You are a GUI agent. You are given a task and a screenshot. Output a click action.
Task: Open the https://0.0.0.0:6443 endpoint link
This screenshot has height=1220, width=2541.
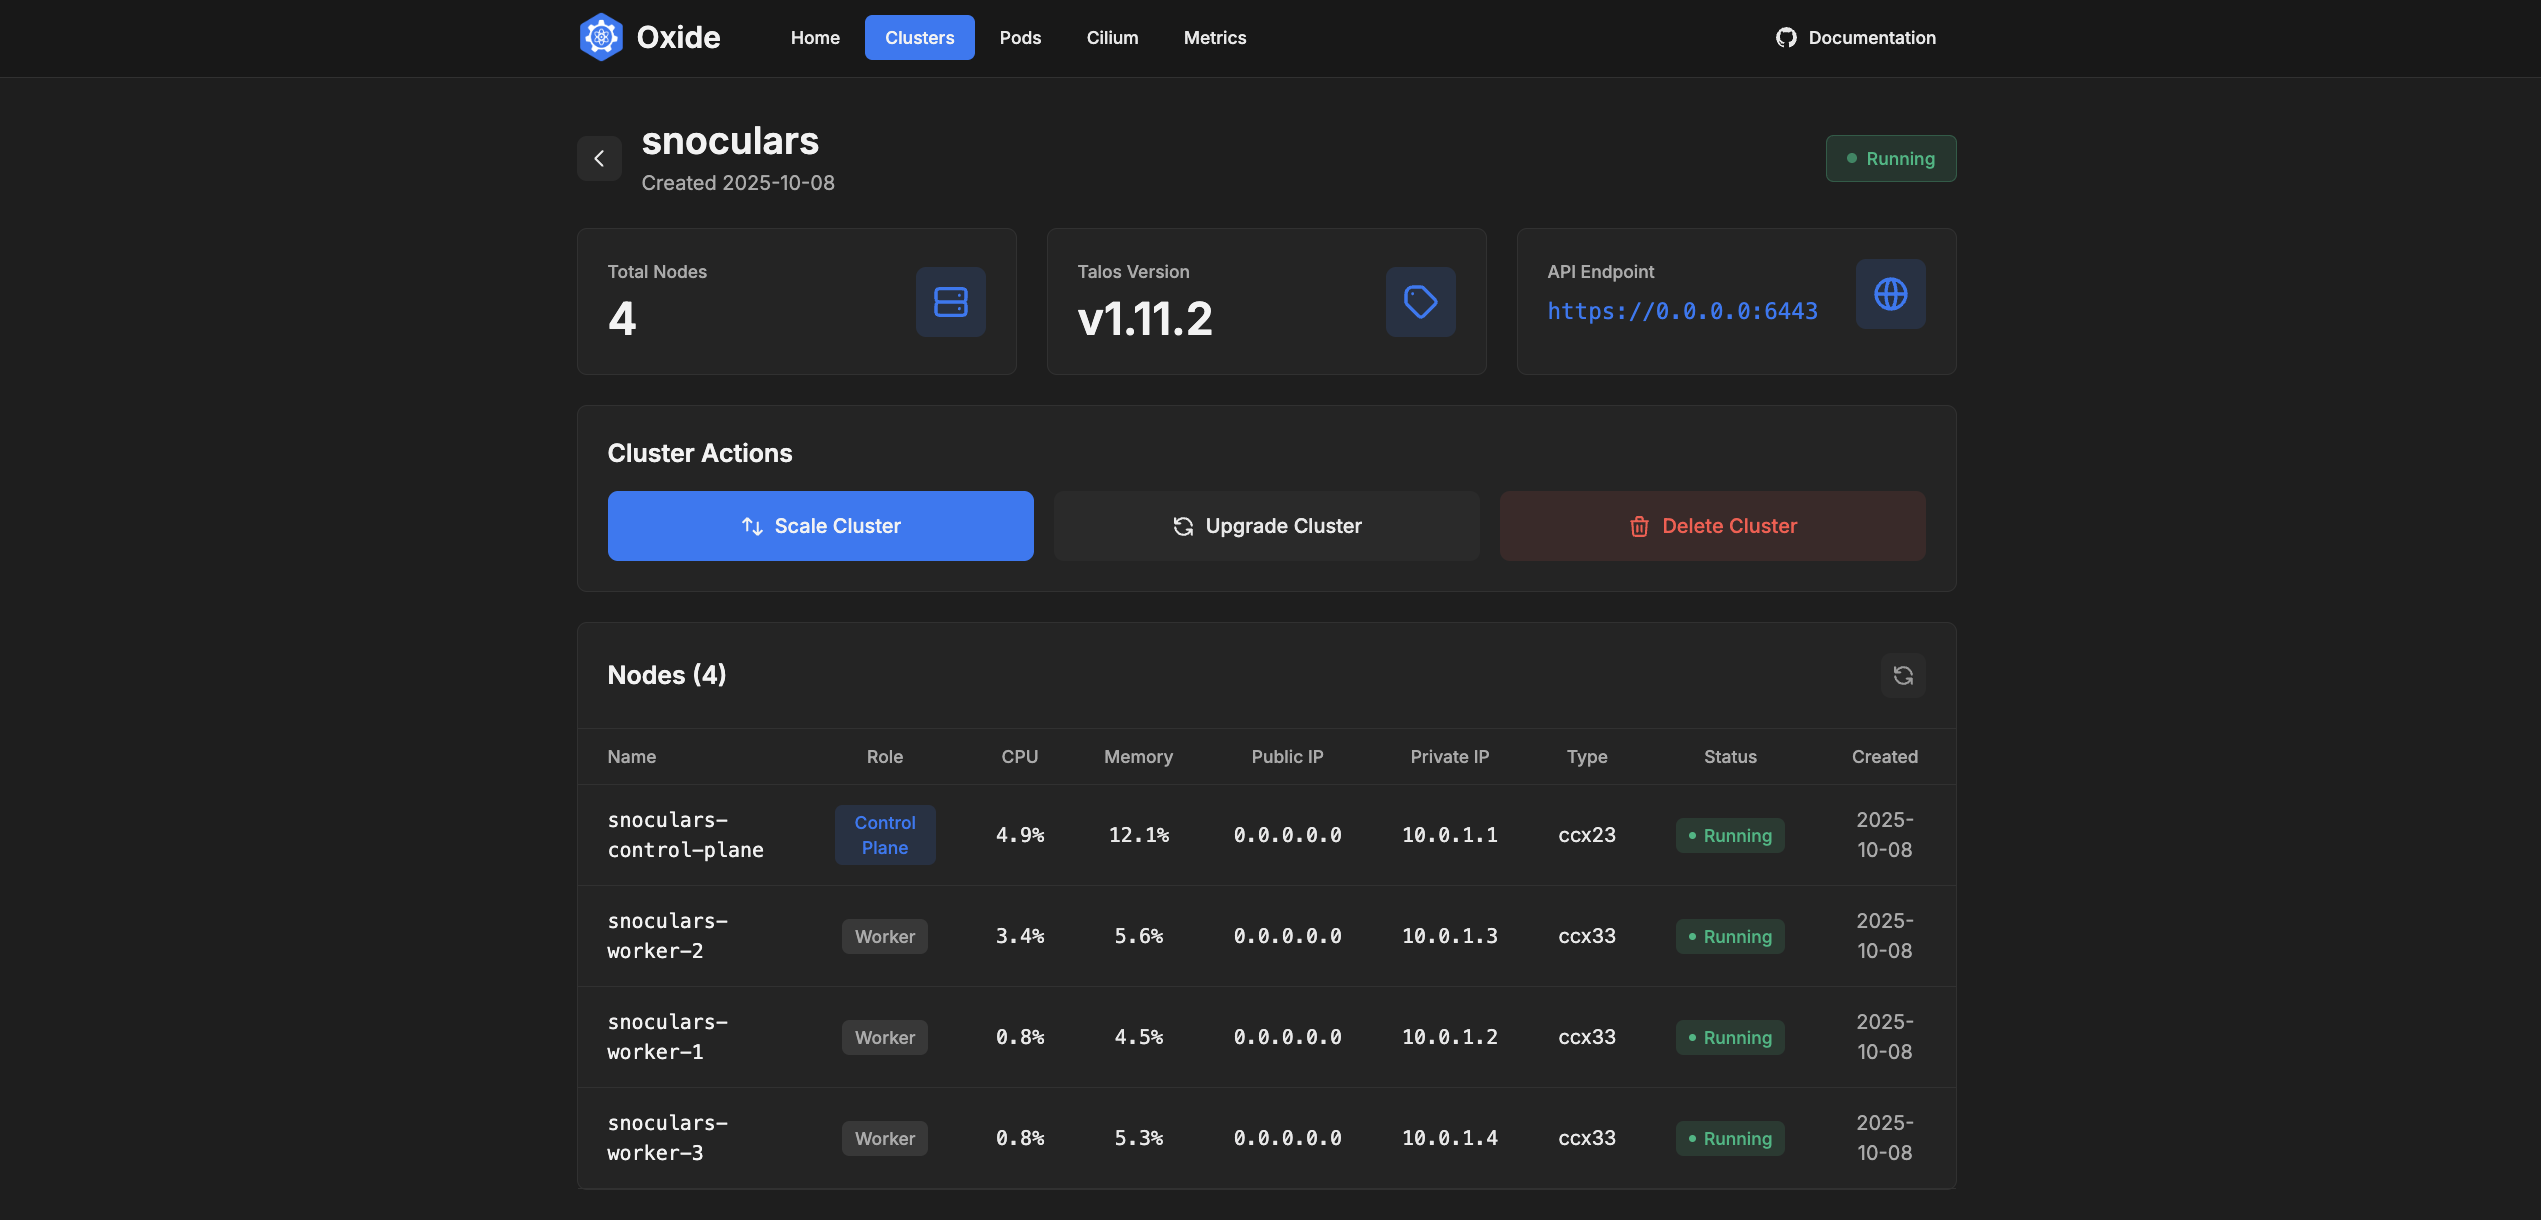(x=1682, y=311)
